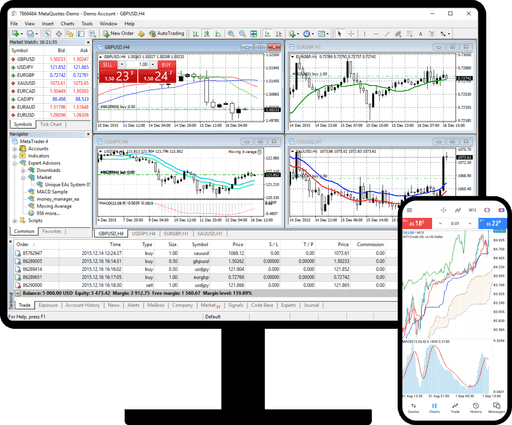512x425 pixels.
Task: Tap the crosshair icon in phone app
Action: pyautogui.click(x=443, y=210)
